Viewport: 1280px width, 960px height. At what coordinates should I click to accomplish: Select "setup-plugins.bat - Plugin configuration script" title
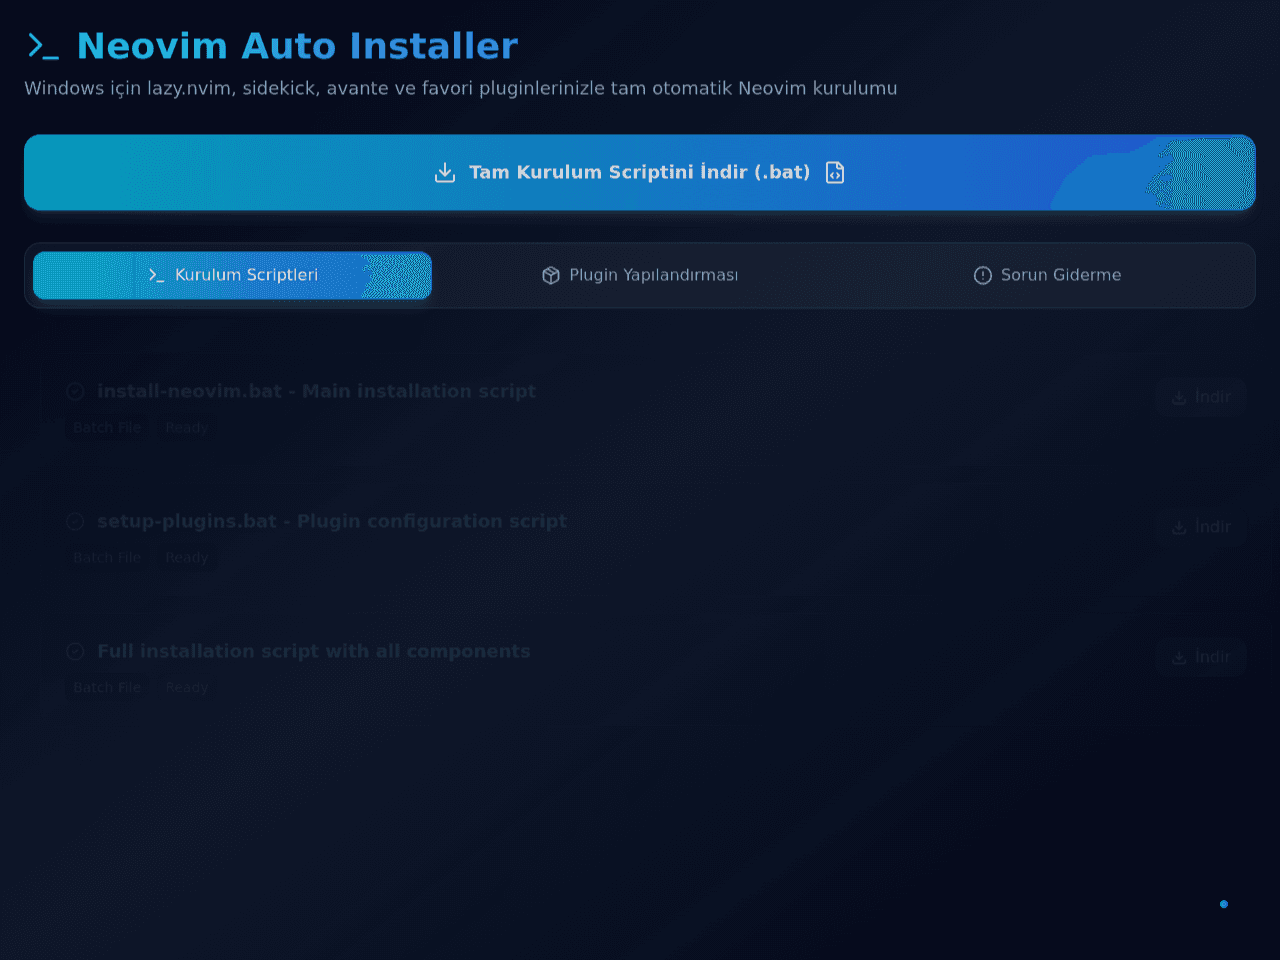tap(332, 521)
